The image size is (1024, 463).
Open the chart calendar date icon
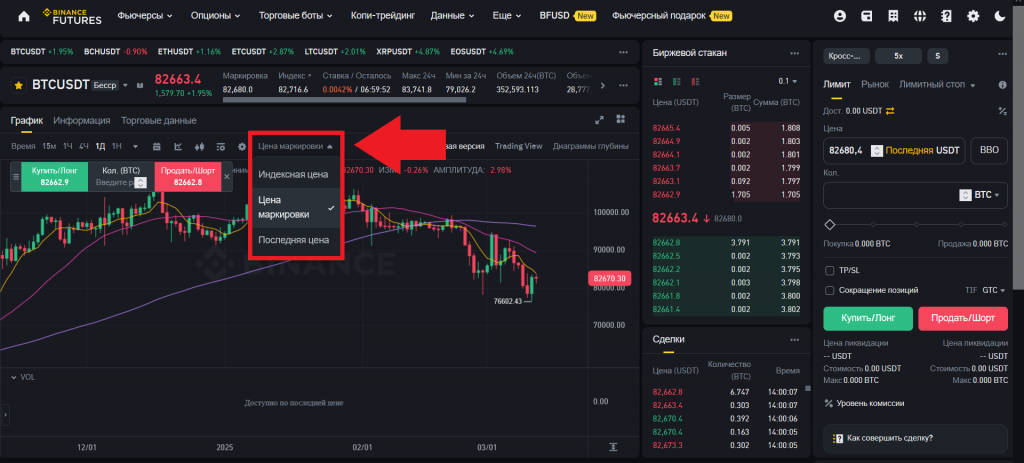coord(157,146)
